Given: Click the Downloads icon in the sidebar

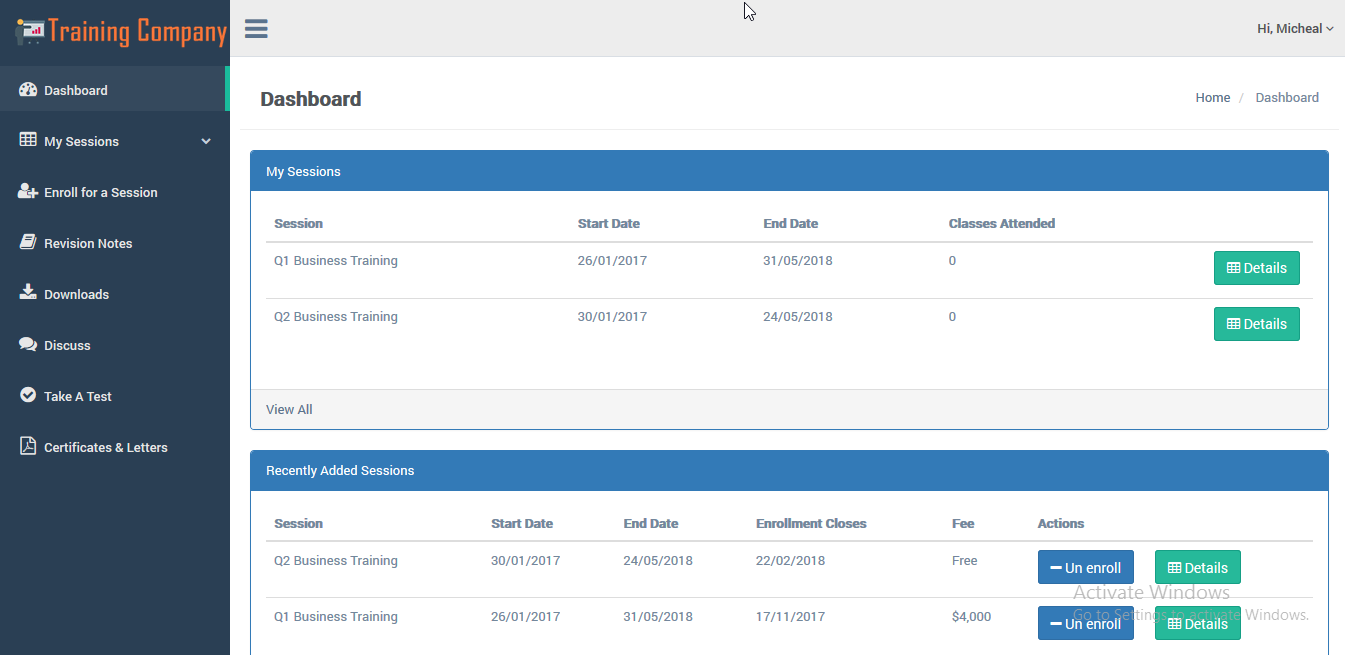Looking at the screenshot, I should [29, 293].
